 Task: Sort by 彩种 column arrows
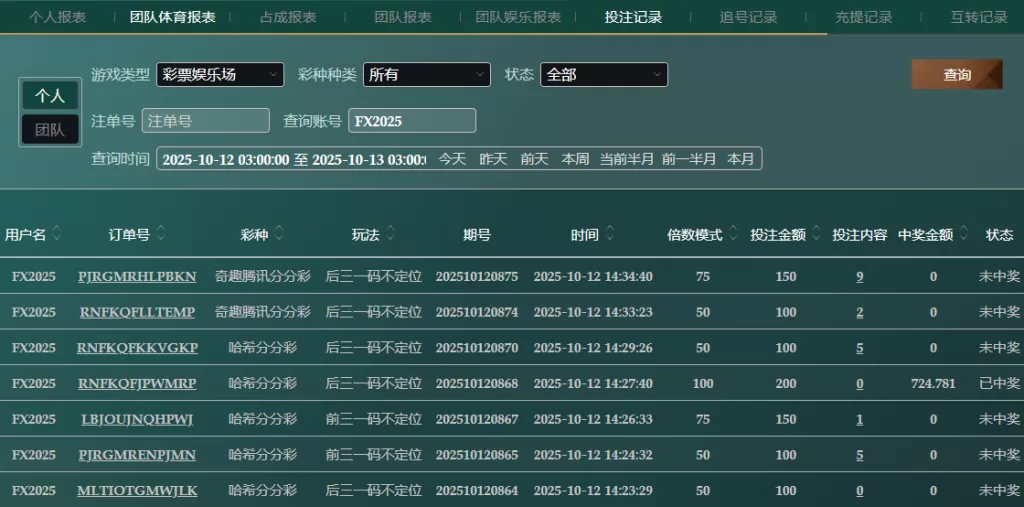pos(279,234)
